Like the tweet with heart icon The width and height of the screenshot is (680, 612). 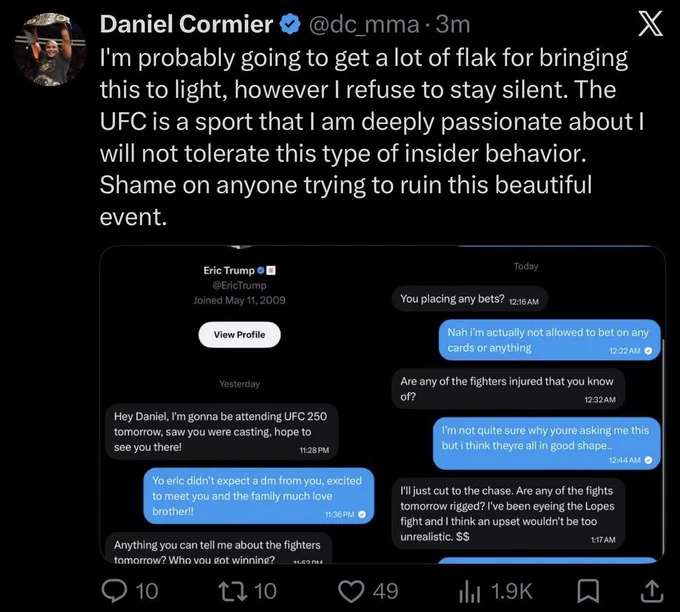[x=351, y=591]
